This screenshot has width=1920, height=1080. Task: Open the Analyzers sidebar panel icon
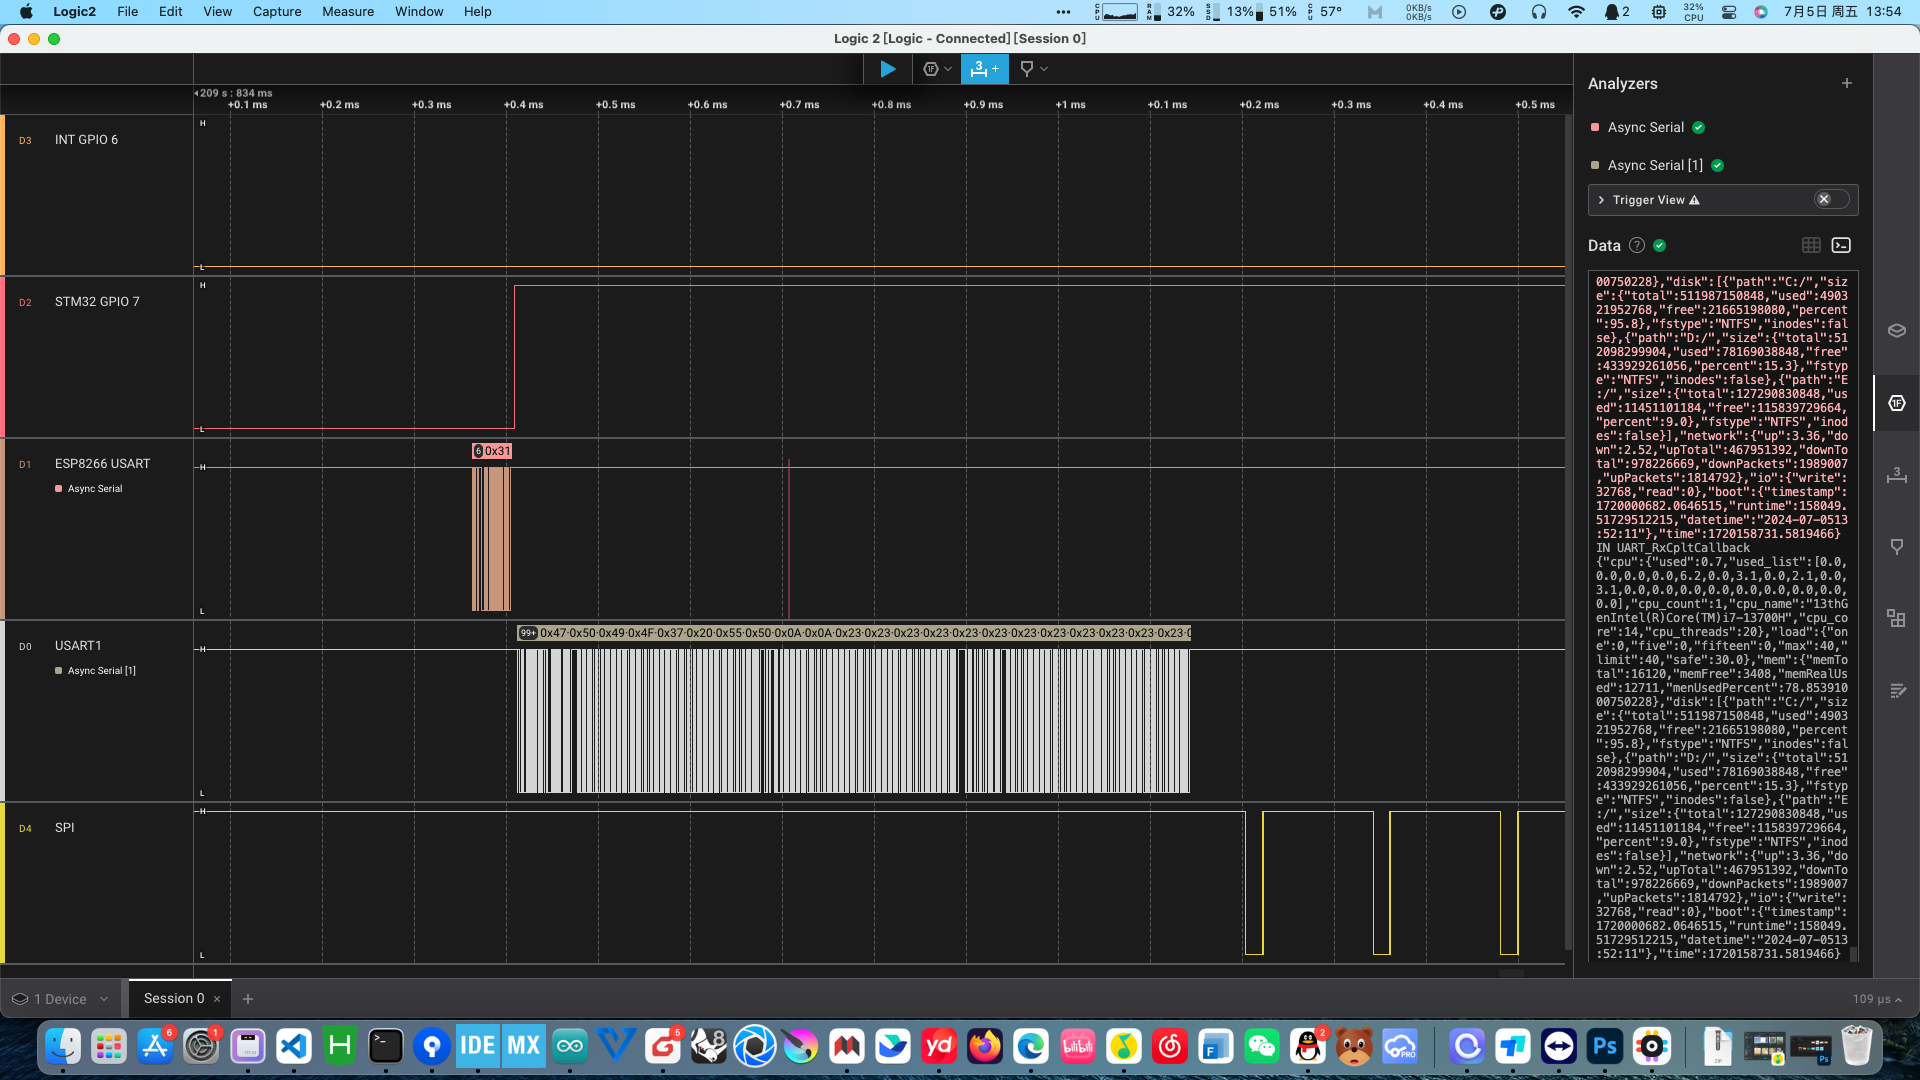pos(1896,403)
